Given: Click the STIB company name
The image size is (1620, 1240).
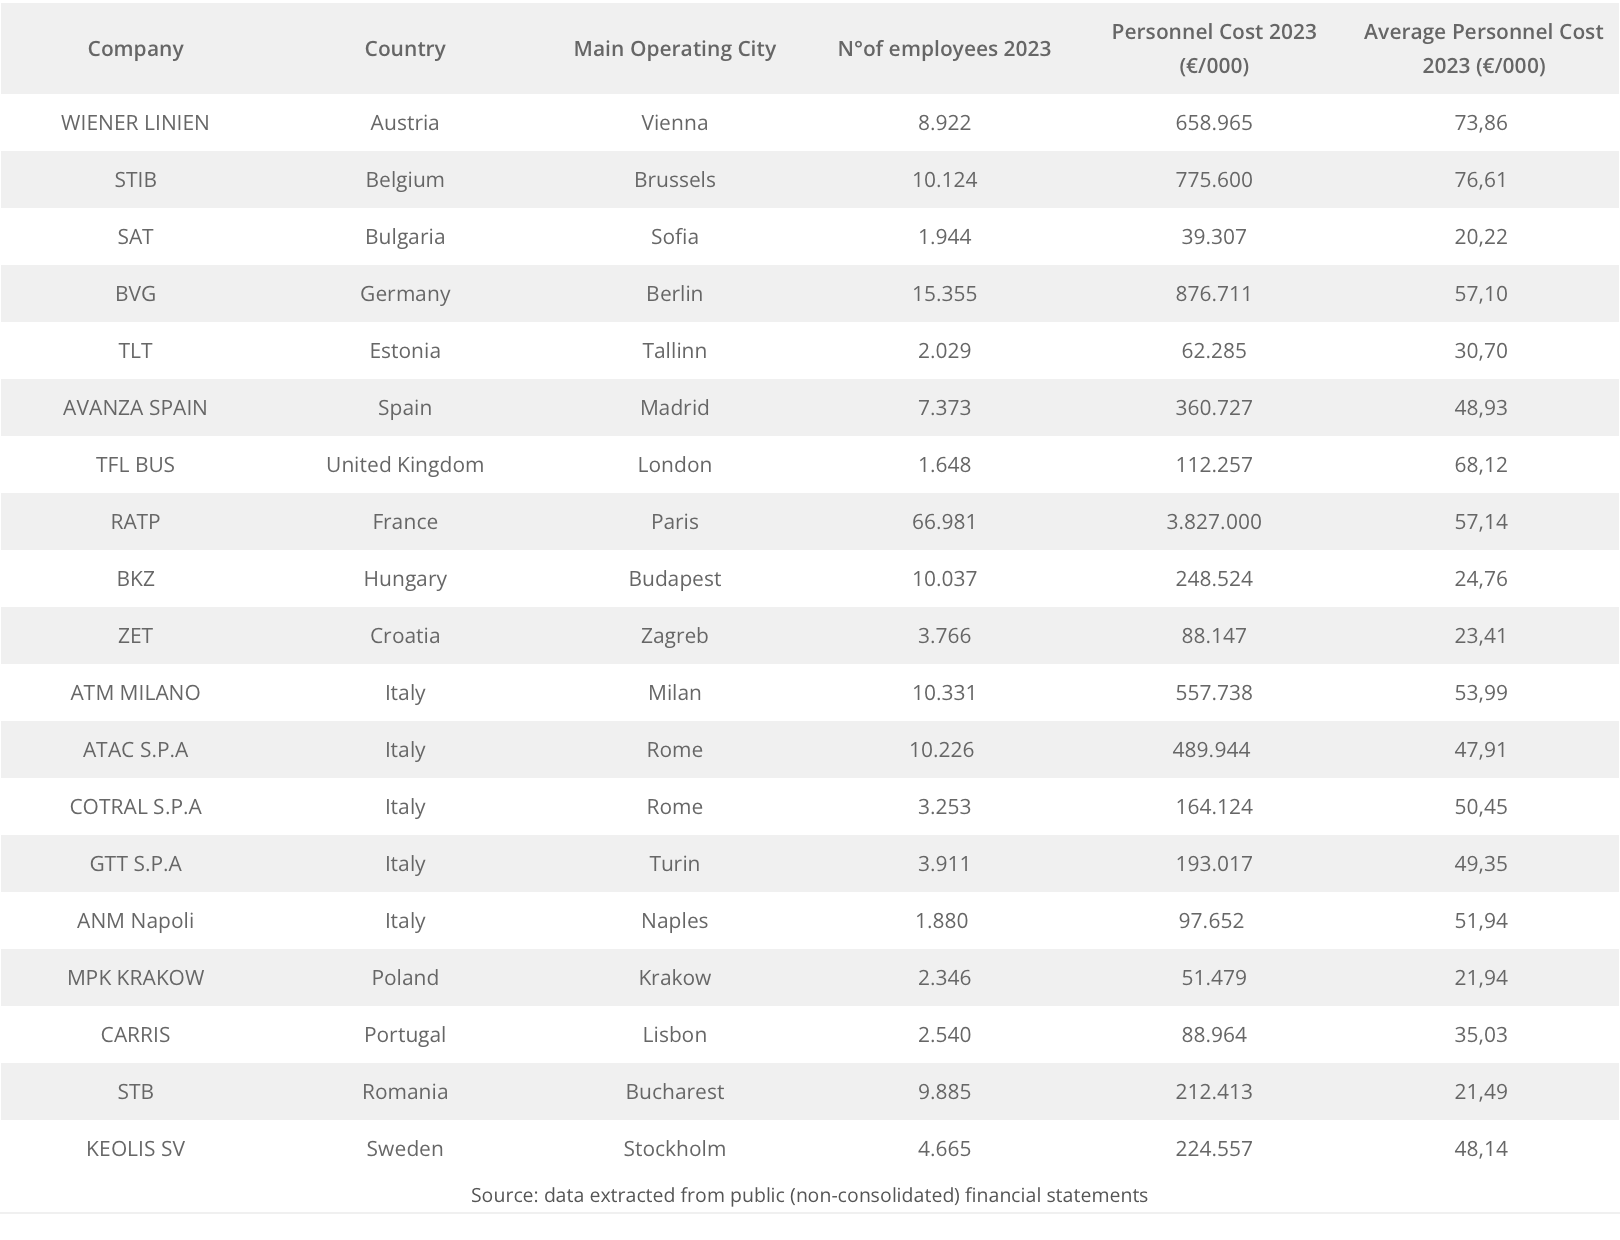Looking at the screenshot, I should pos(135,180).
